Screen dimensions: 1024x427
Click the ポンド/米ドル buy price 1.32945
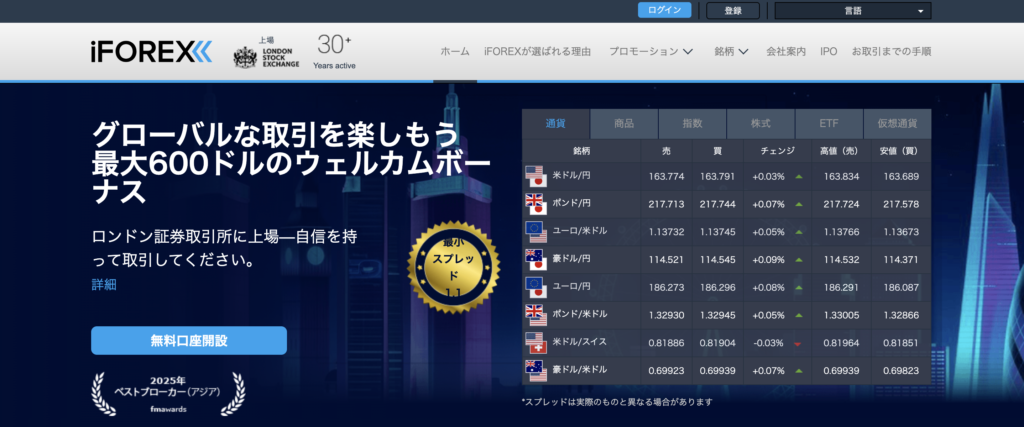pos(718,315)
